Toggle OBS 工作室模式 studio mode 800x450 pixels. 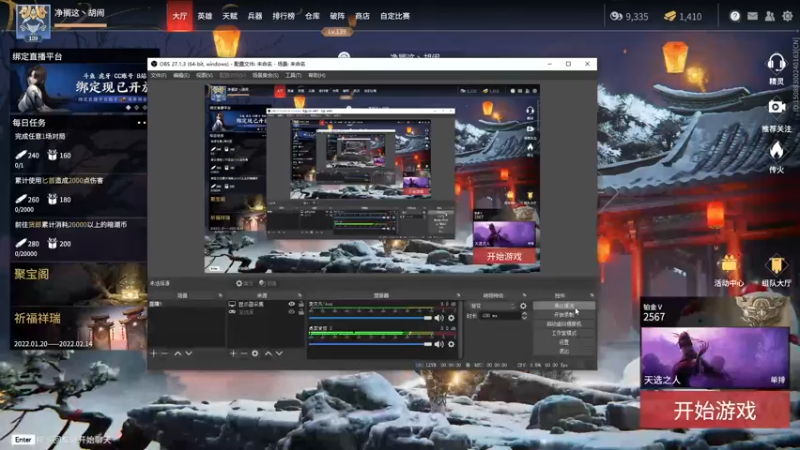coord(564,333)
